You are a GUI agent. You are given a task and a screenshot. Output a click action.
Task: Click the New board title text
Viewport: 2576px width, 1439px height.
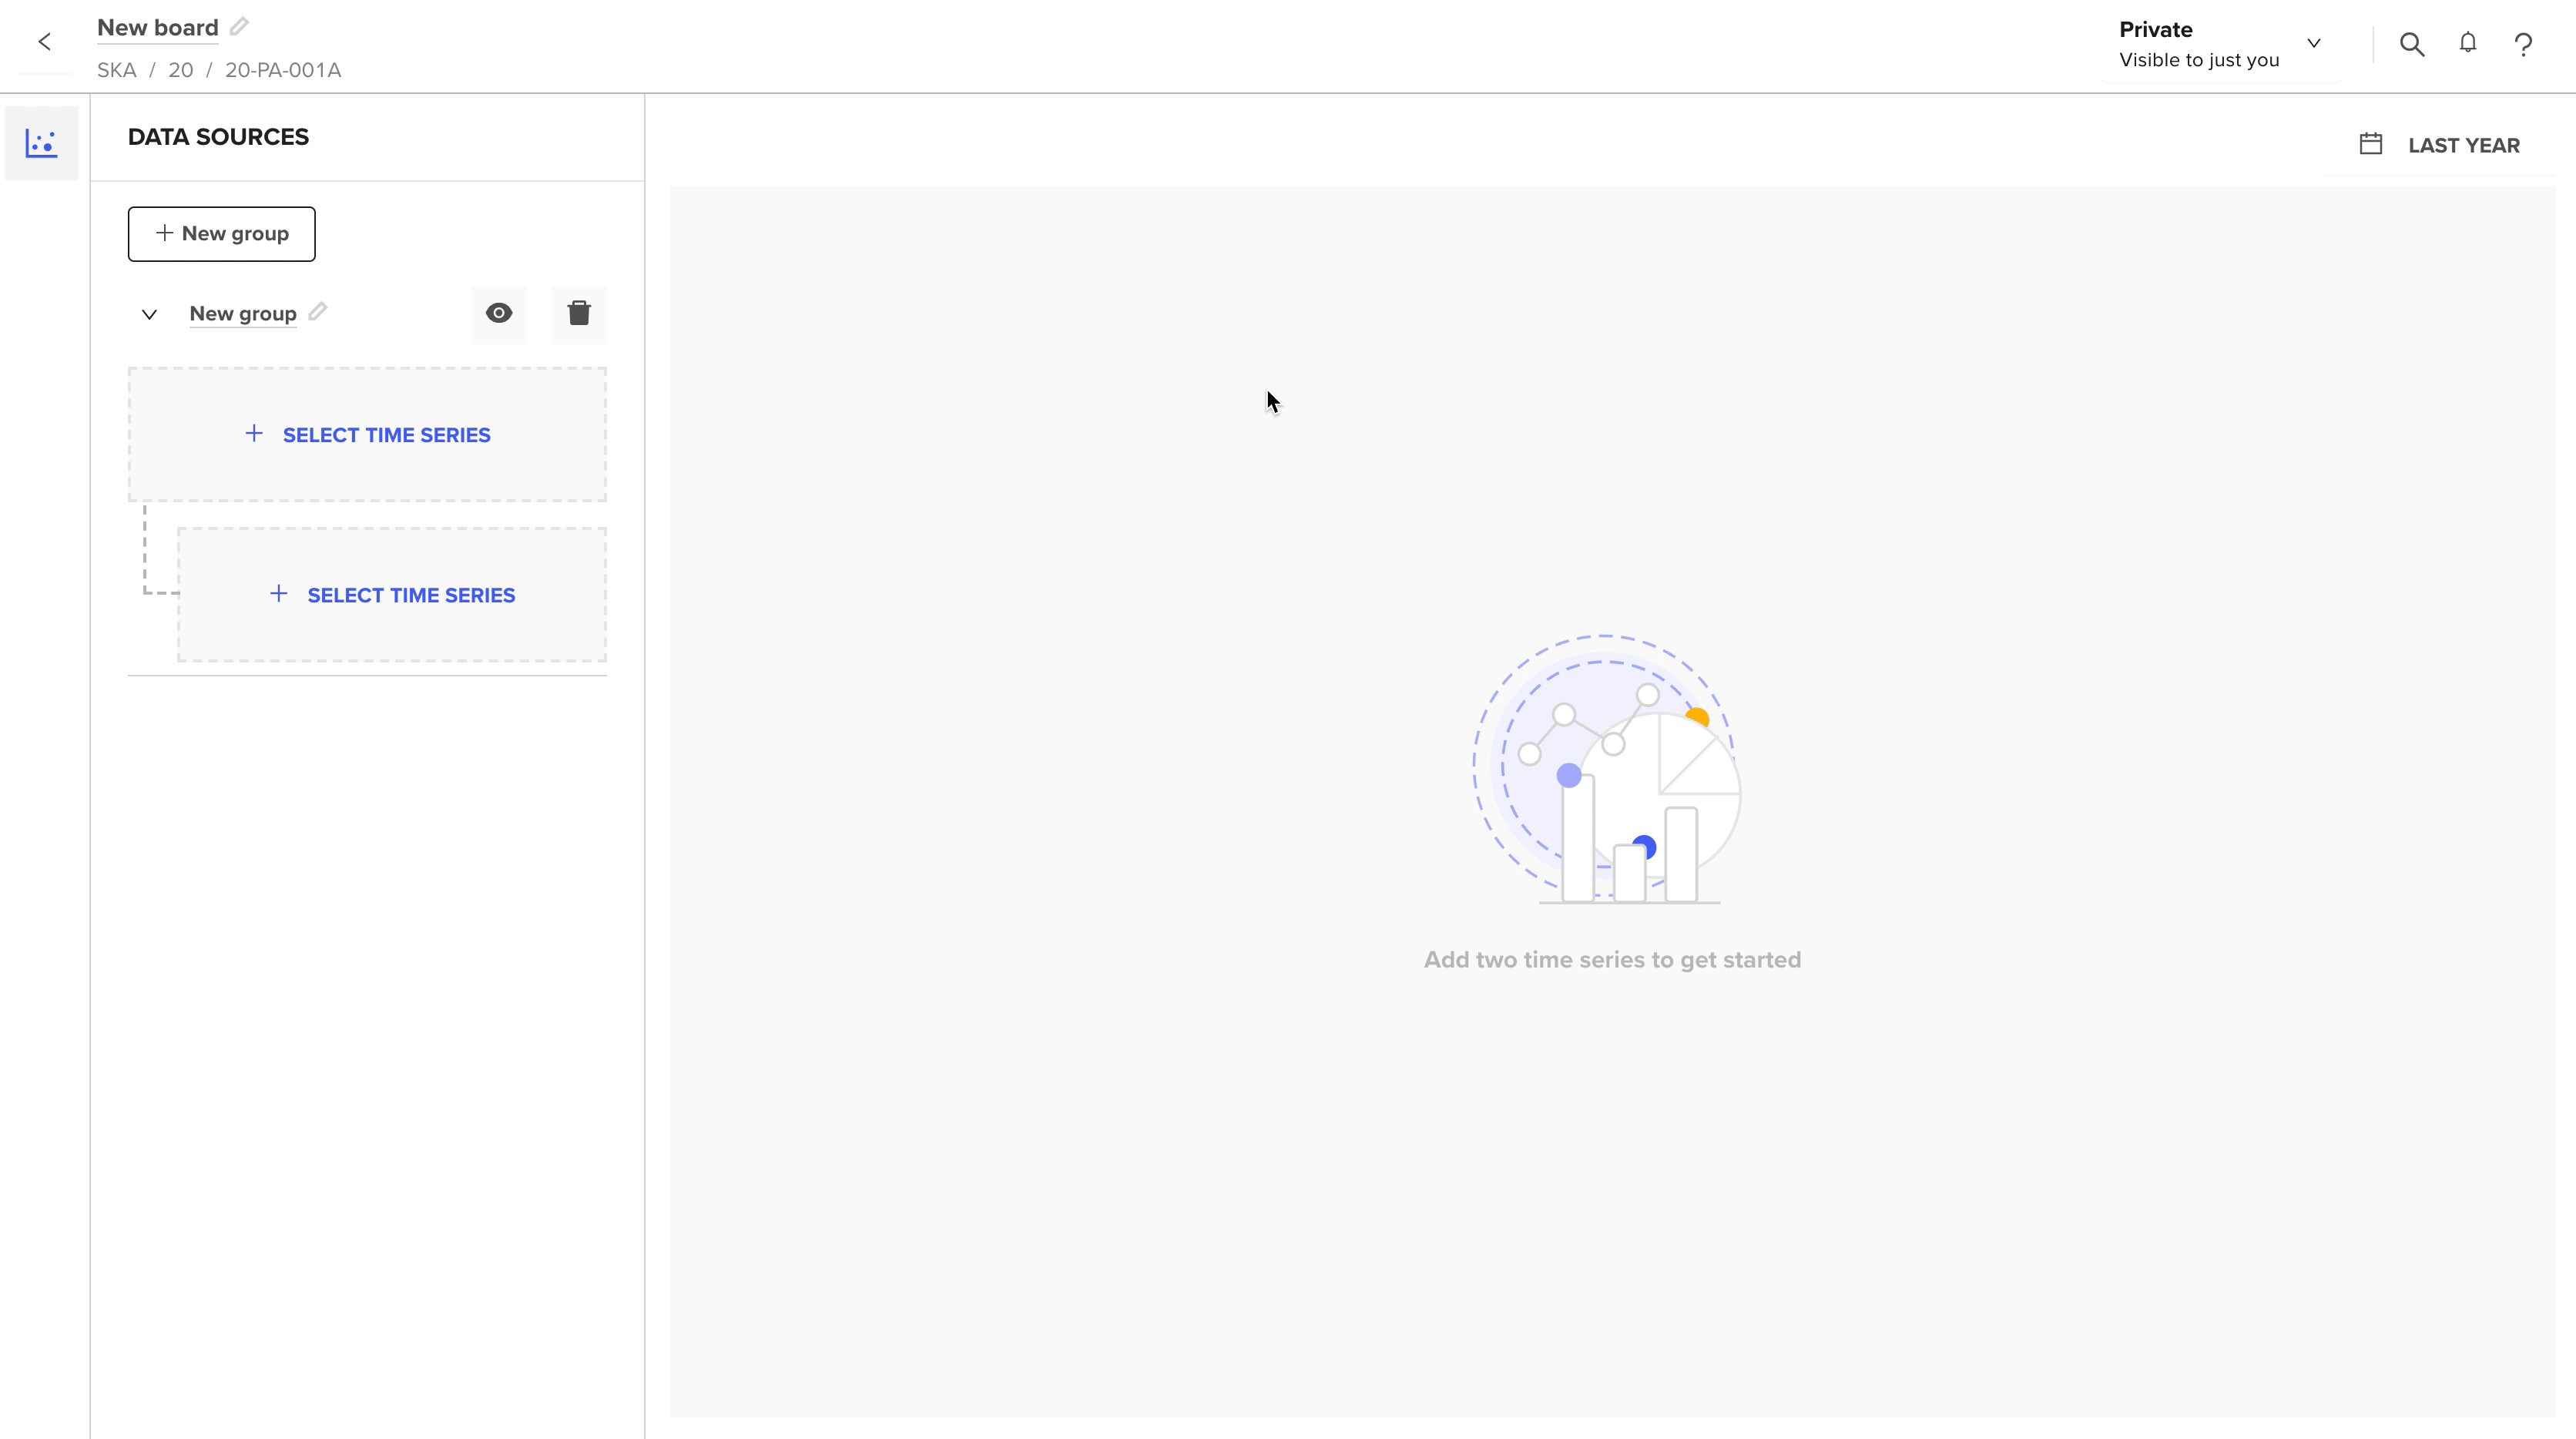coord(158,28)
